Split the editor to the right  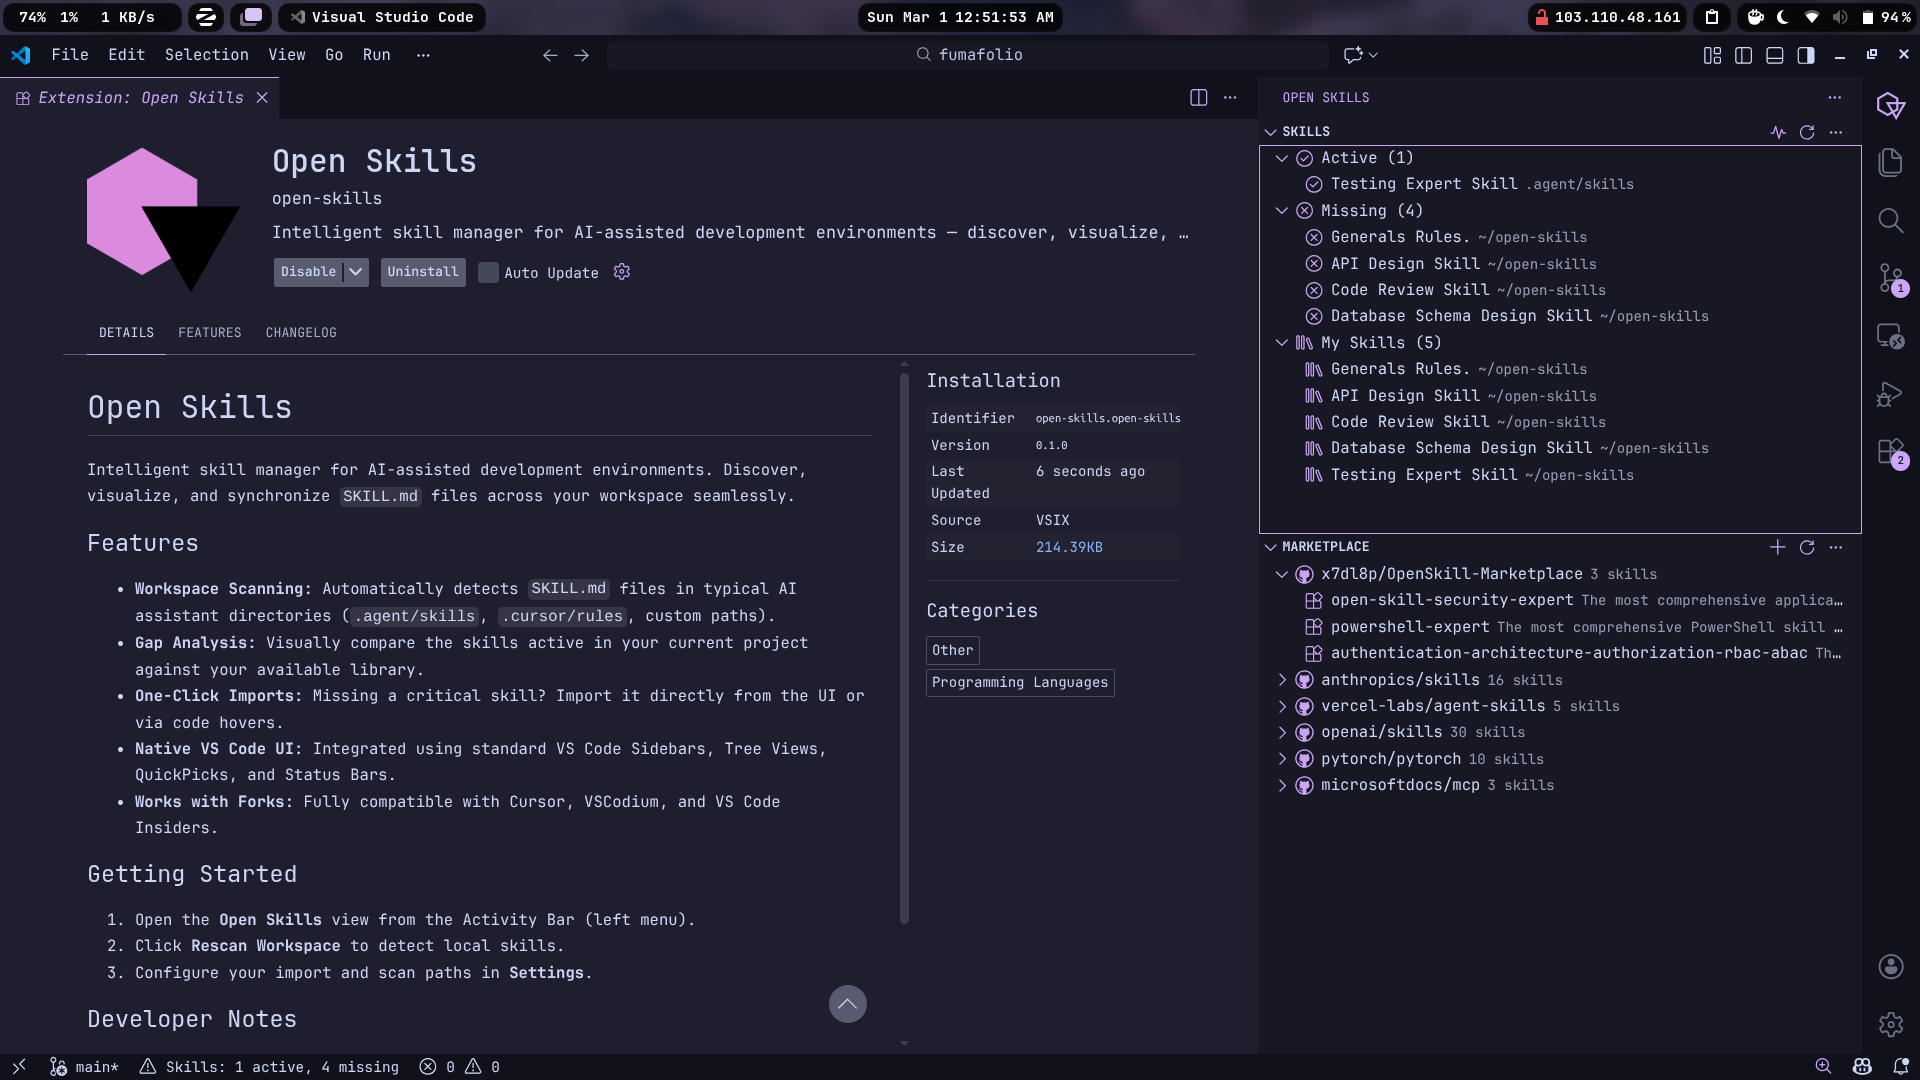coord(1198,97)
